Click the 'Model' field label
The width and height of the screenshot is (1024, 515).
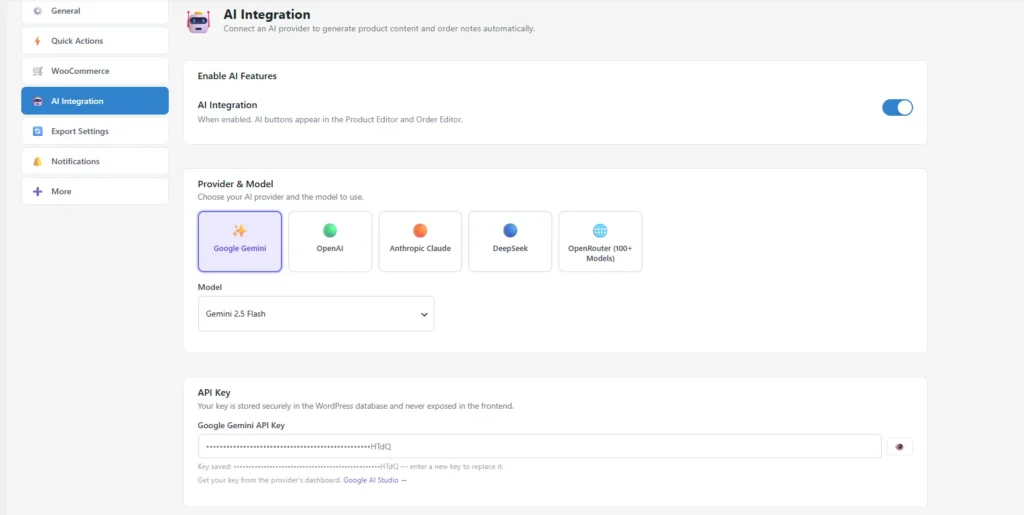[x=210, y=287]
